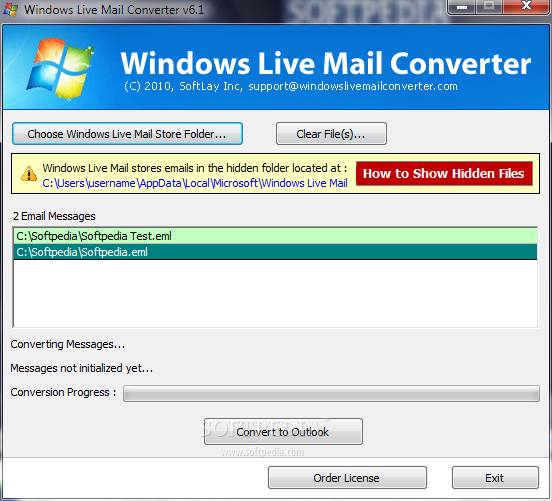Click the Windows flag logo in banner
Image resolution: width=552 pixels, height=501 pixels.
(x=60, y=69)
